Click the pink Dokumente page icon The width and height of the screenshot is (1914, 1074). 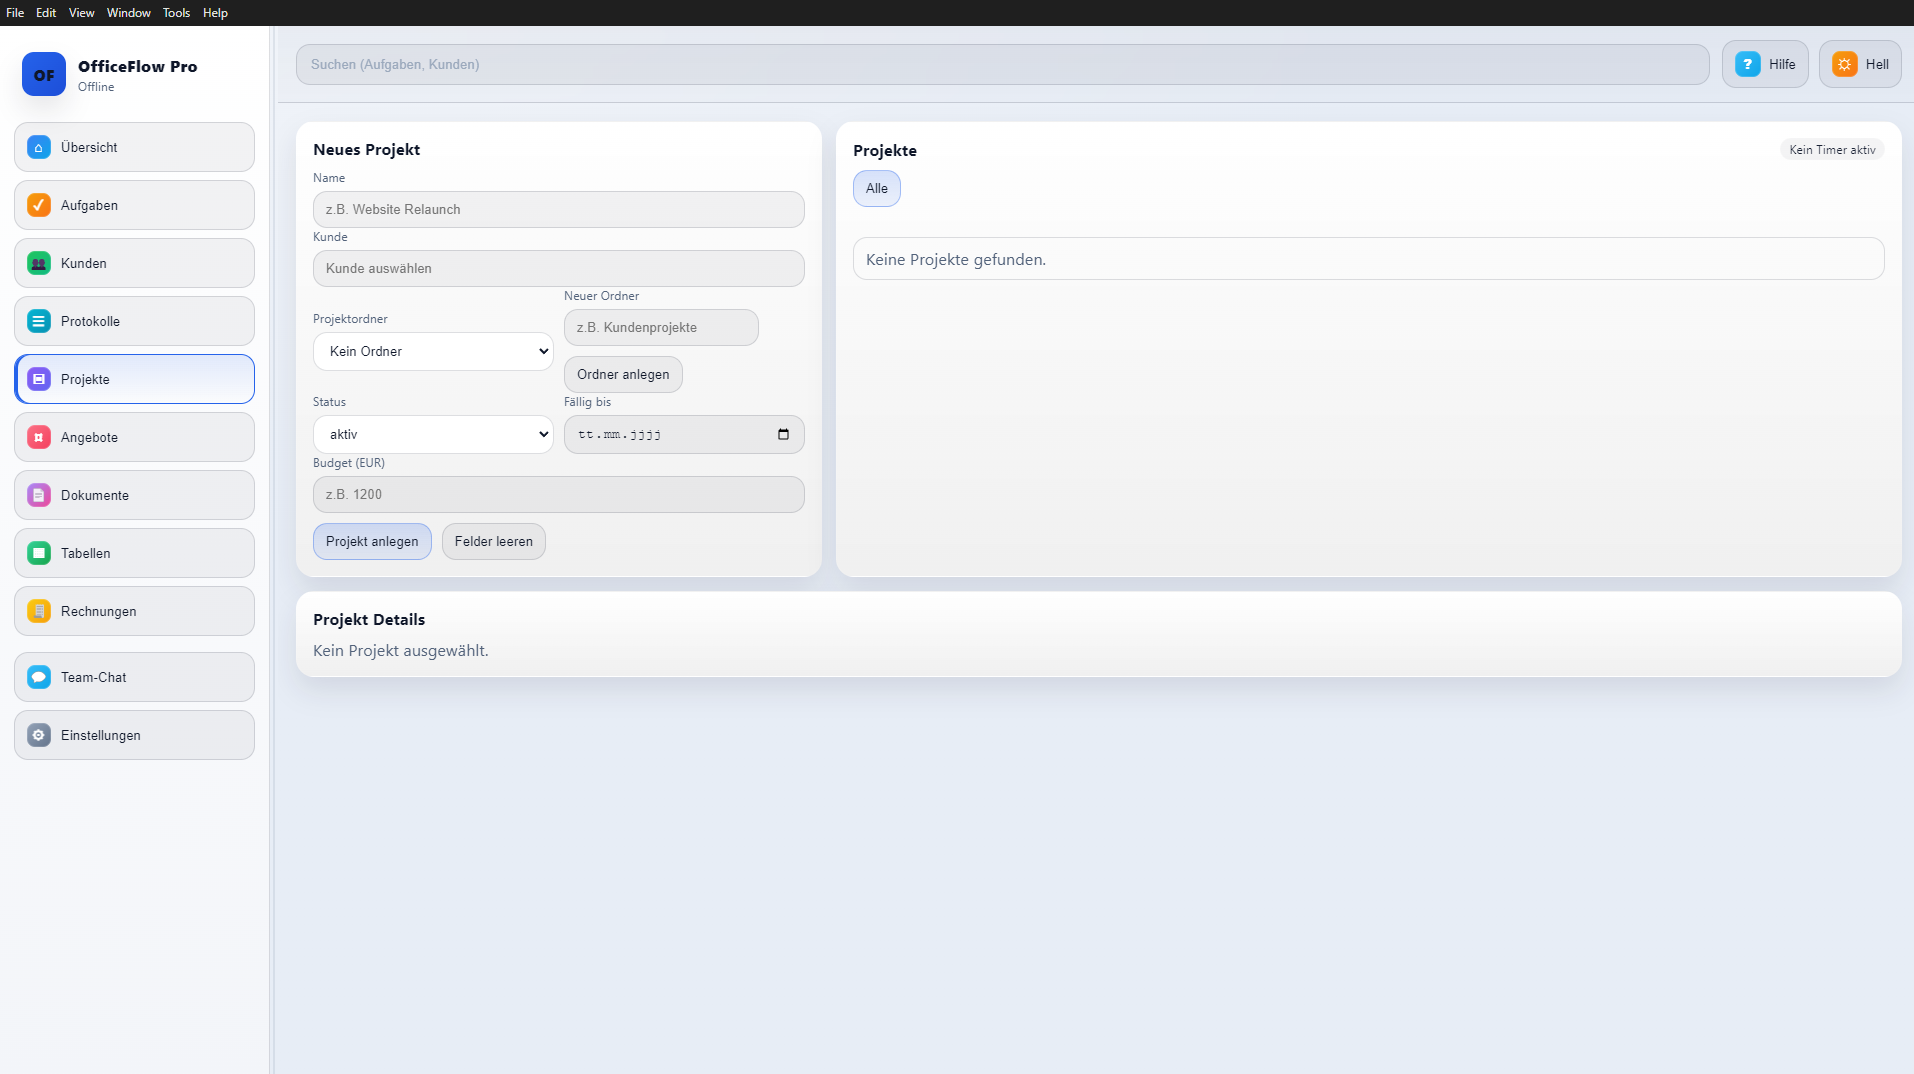point(39,495)
